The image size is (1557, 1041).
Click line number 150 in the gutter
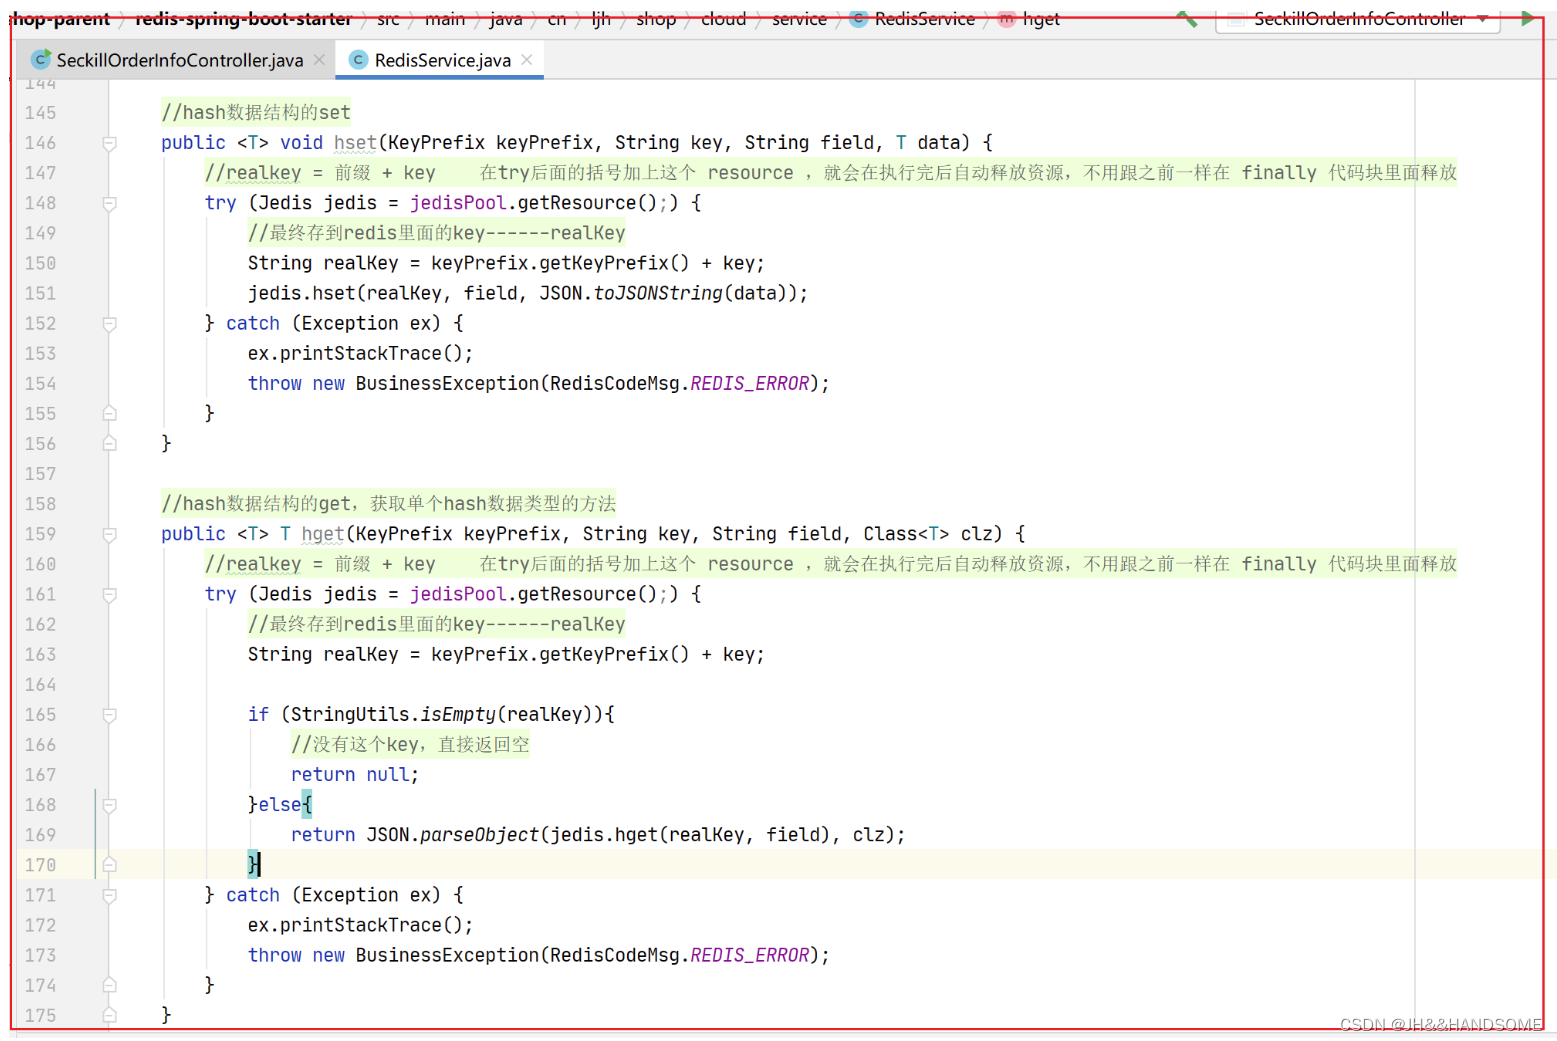click(x=40, y=263)
